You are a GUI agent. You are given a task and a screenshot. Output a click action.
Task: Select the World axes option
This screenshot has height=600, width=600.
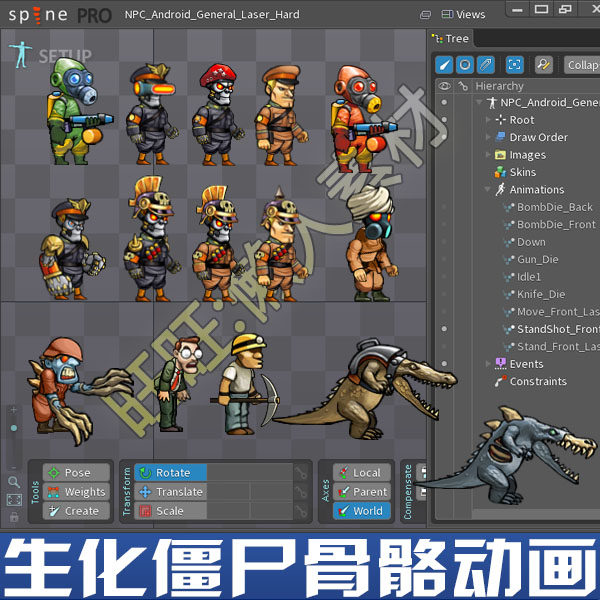[x=362, y=511]
